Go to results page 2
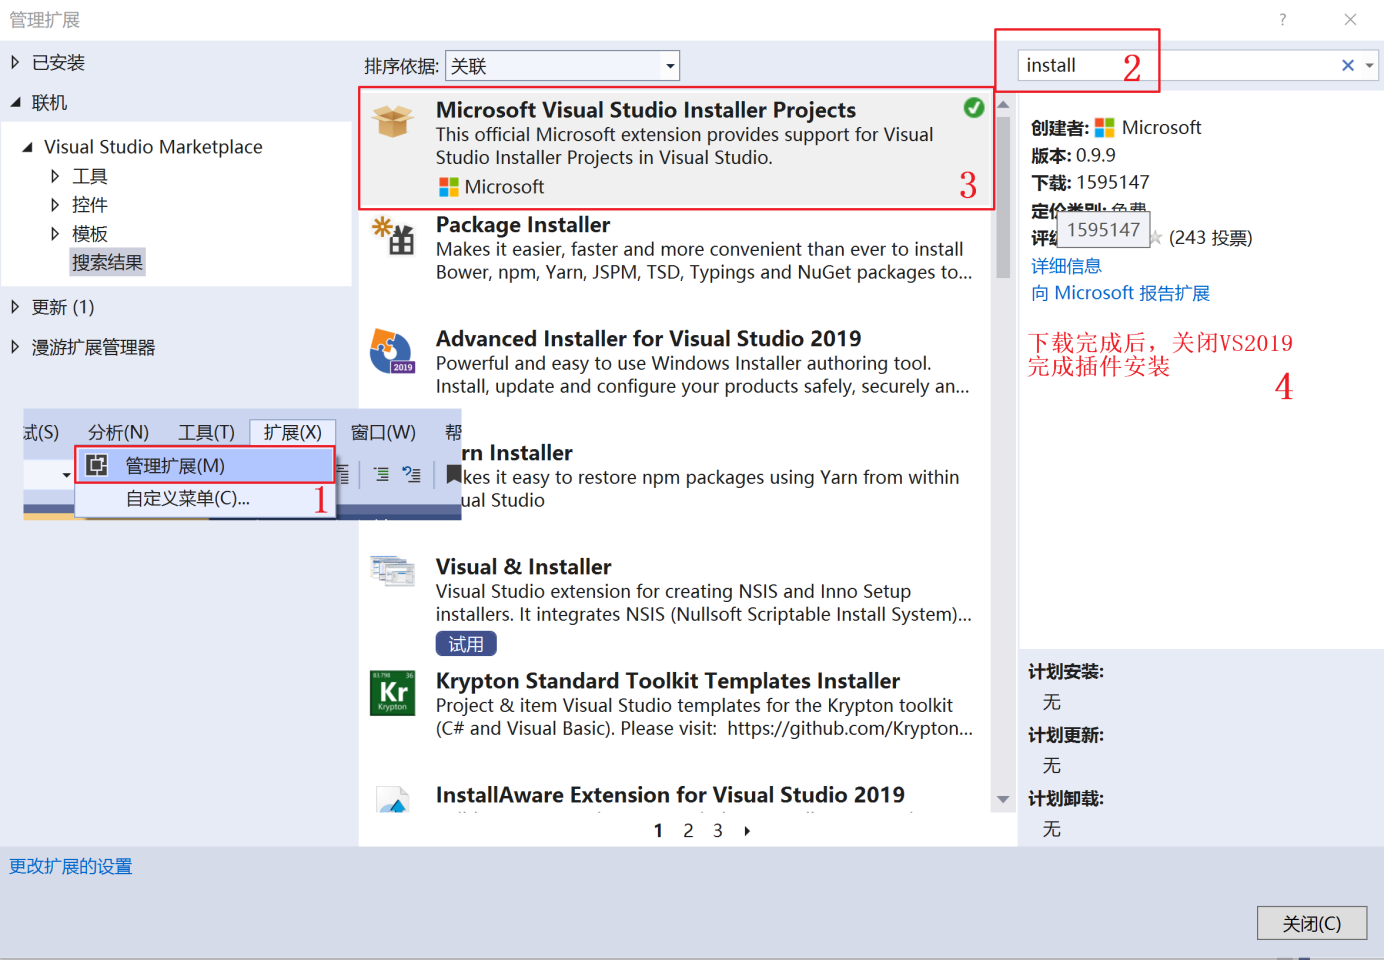The height and width of the screenshot is (961, 1385). pyautogui.click(x=688, y=831)
